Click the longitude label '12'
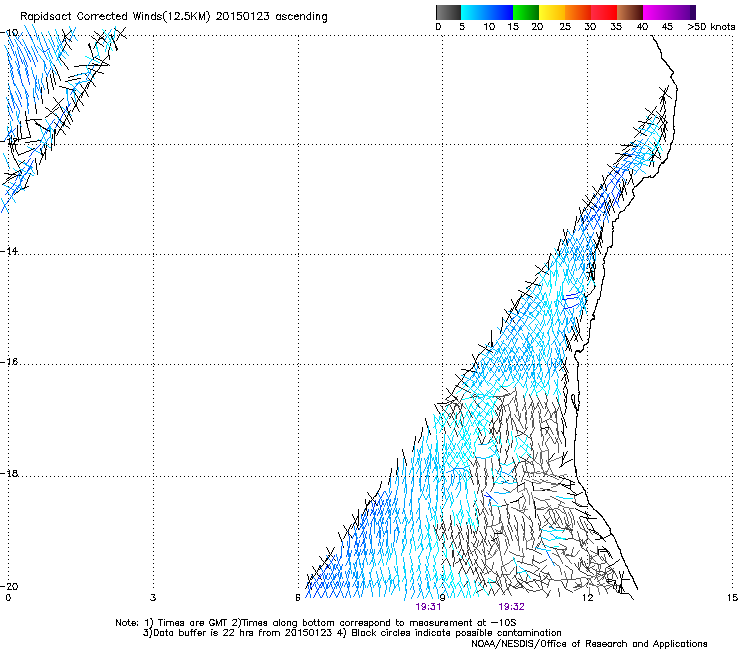 coord(587,598)
